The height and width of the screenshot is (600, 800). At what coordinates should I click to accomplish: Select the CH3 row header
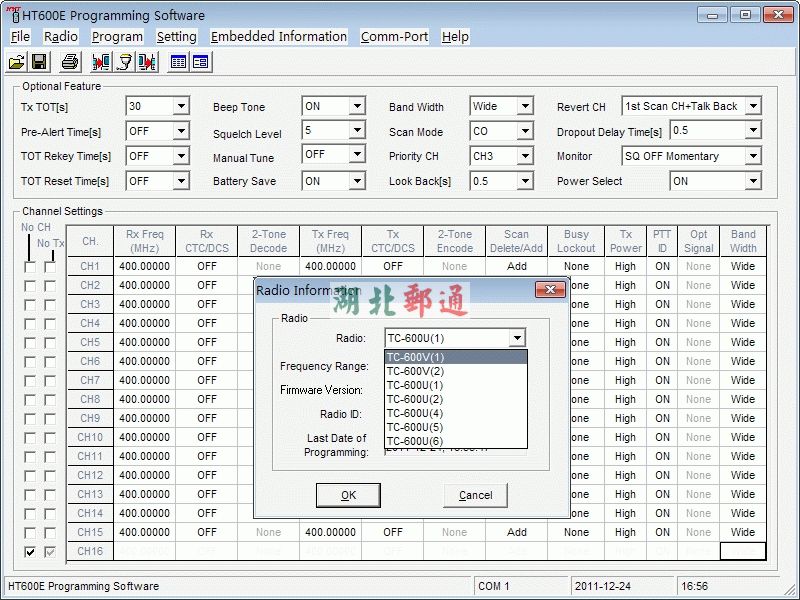90,305
